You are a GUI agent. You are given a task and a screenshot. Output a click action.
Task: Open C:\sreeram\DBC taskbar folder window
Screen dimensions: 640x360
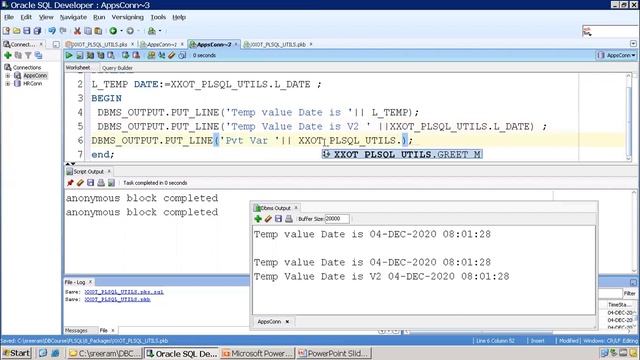click(104, 353)
